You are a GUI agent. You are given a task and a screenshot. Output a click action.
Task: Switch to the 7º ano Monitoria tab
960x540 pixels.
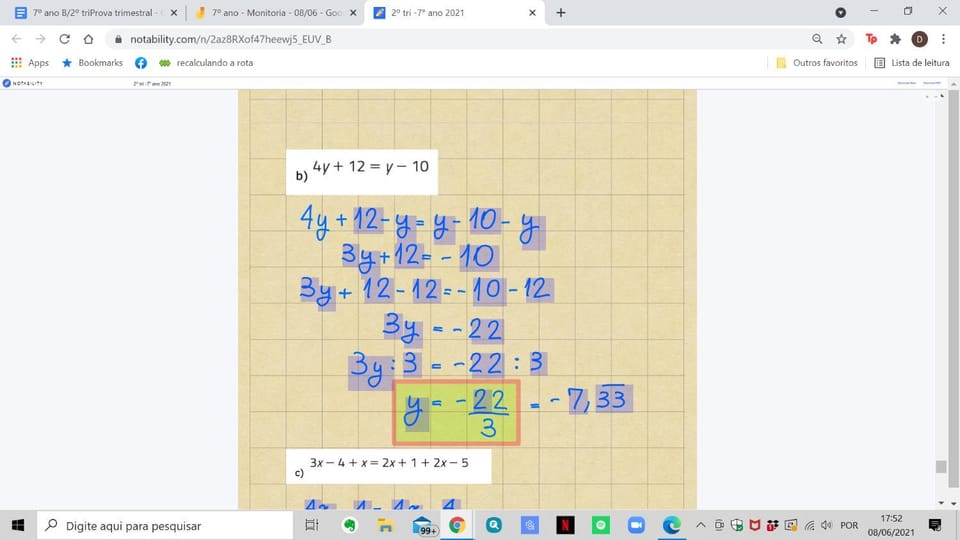[x=276, y=12]
